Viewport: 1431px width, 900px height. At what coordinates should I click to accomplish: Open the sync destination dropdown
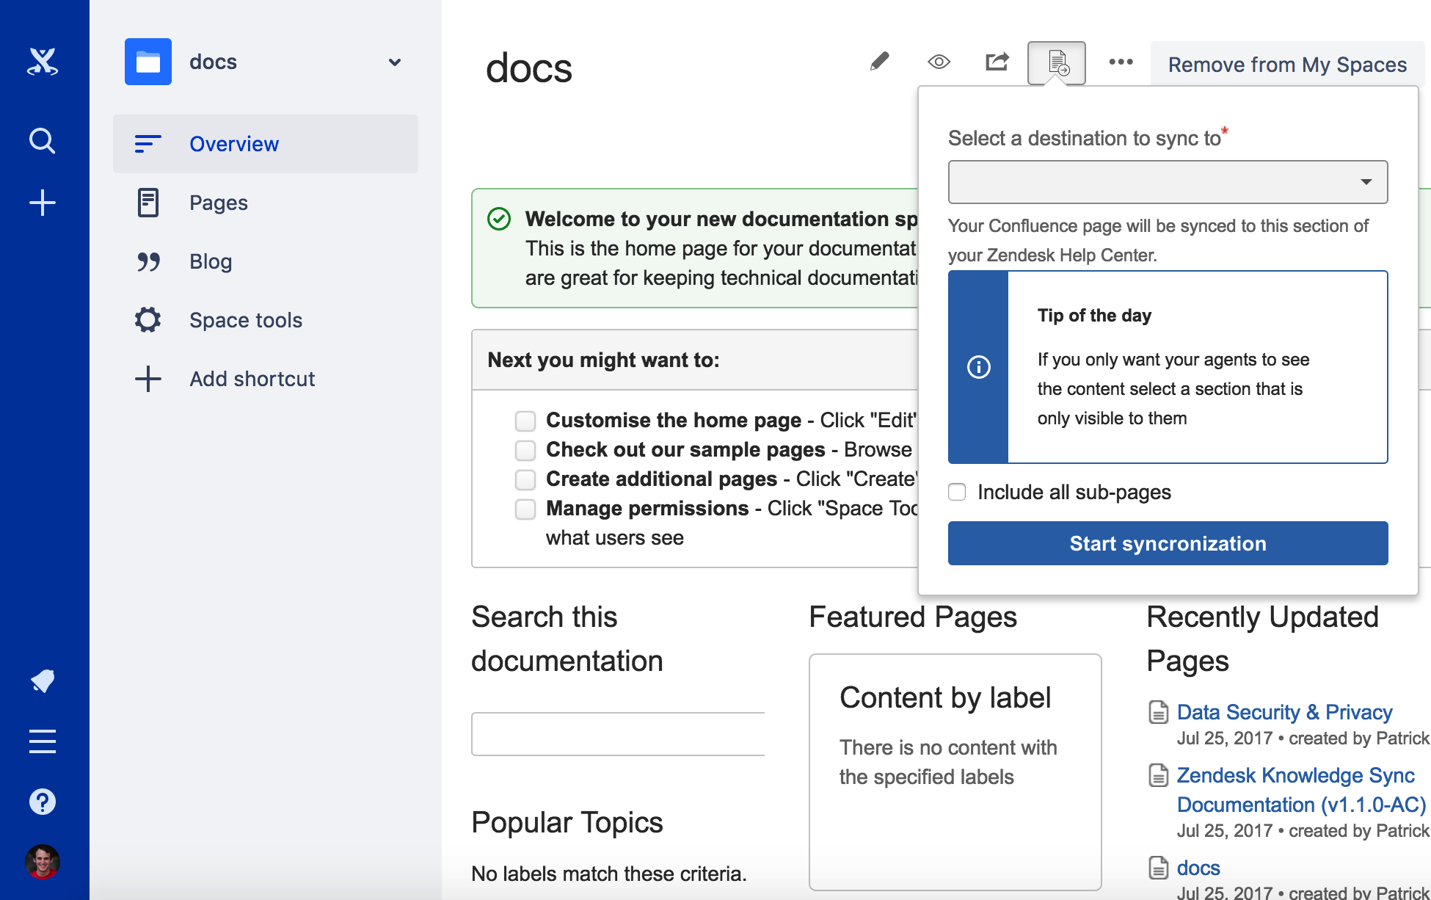(1168, 182)
